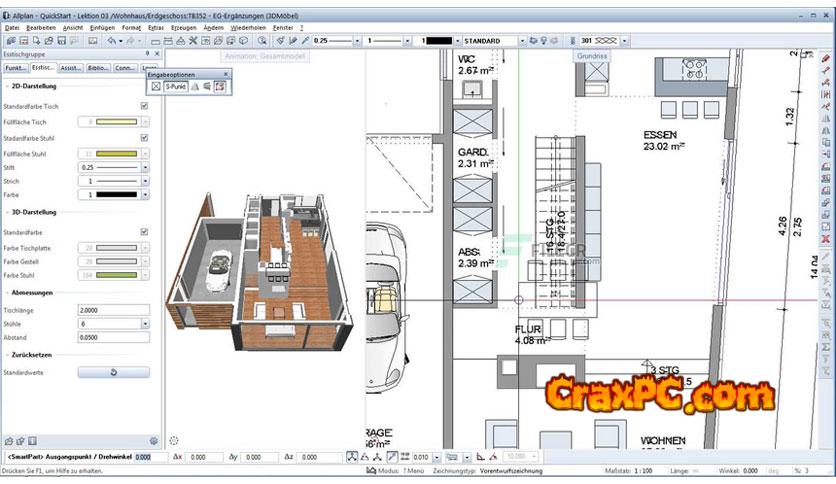Open the Stühle count dropdown
836x484 pixels.
pos(145,324)
